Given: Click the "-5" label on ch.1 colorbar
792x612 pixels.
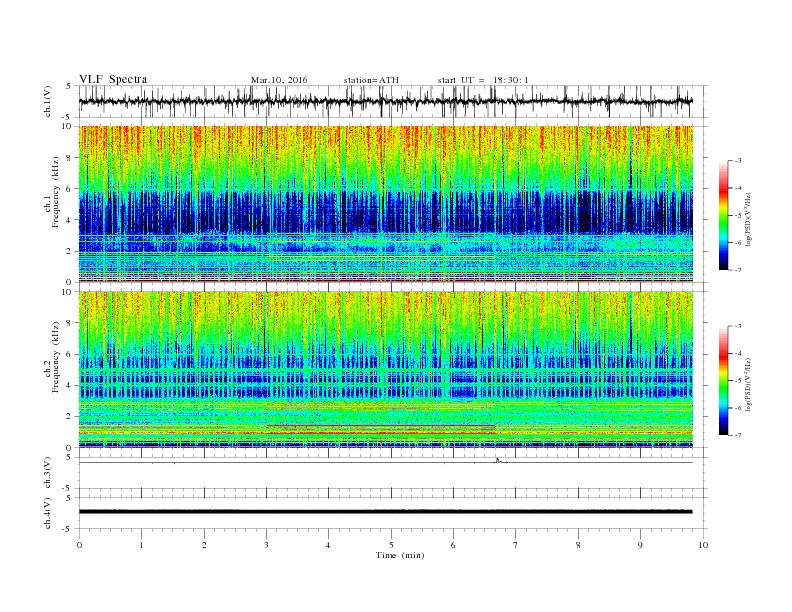Looking at the screenshot, I should (738, 215).
